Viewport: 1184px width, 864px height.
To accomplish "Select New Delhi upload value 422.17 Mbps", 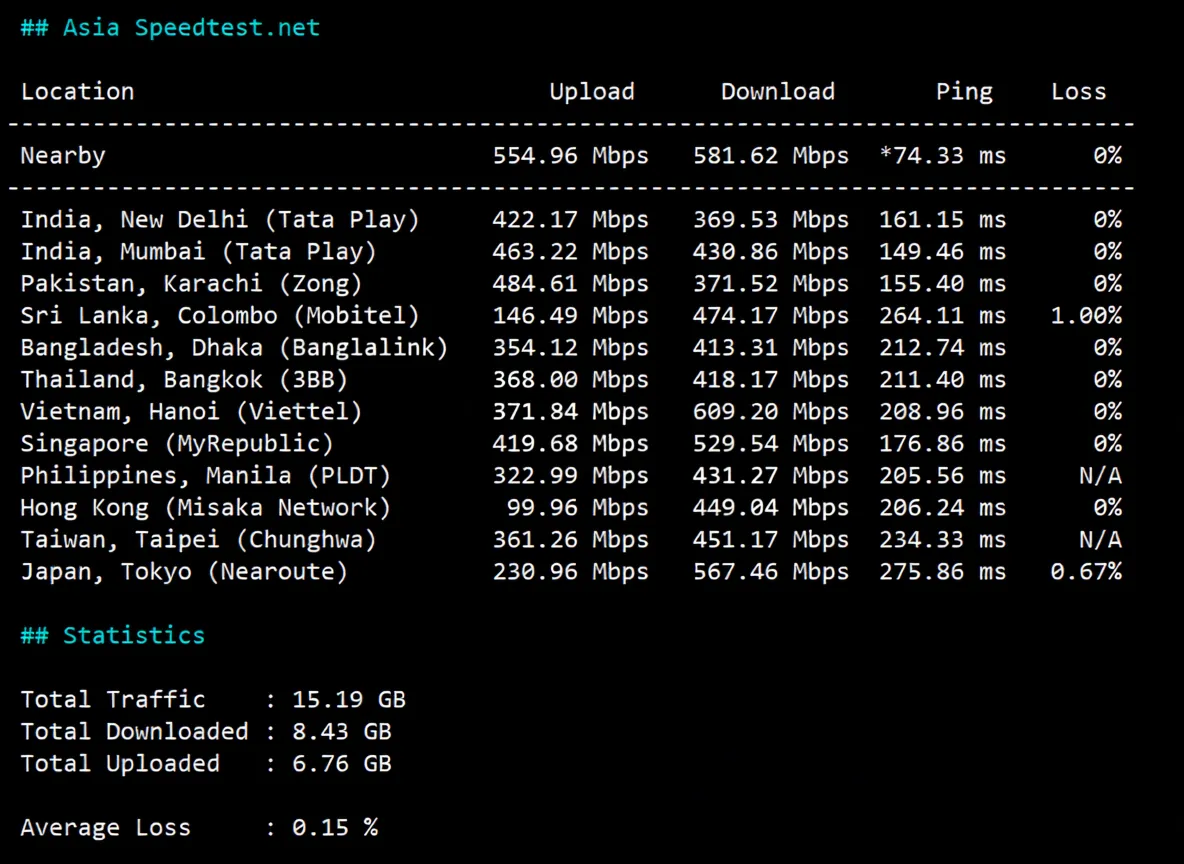I will pos(570,220).
